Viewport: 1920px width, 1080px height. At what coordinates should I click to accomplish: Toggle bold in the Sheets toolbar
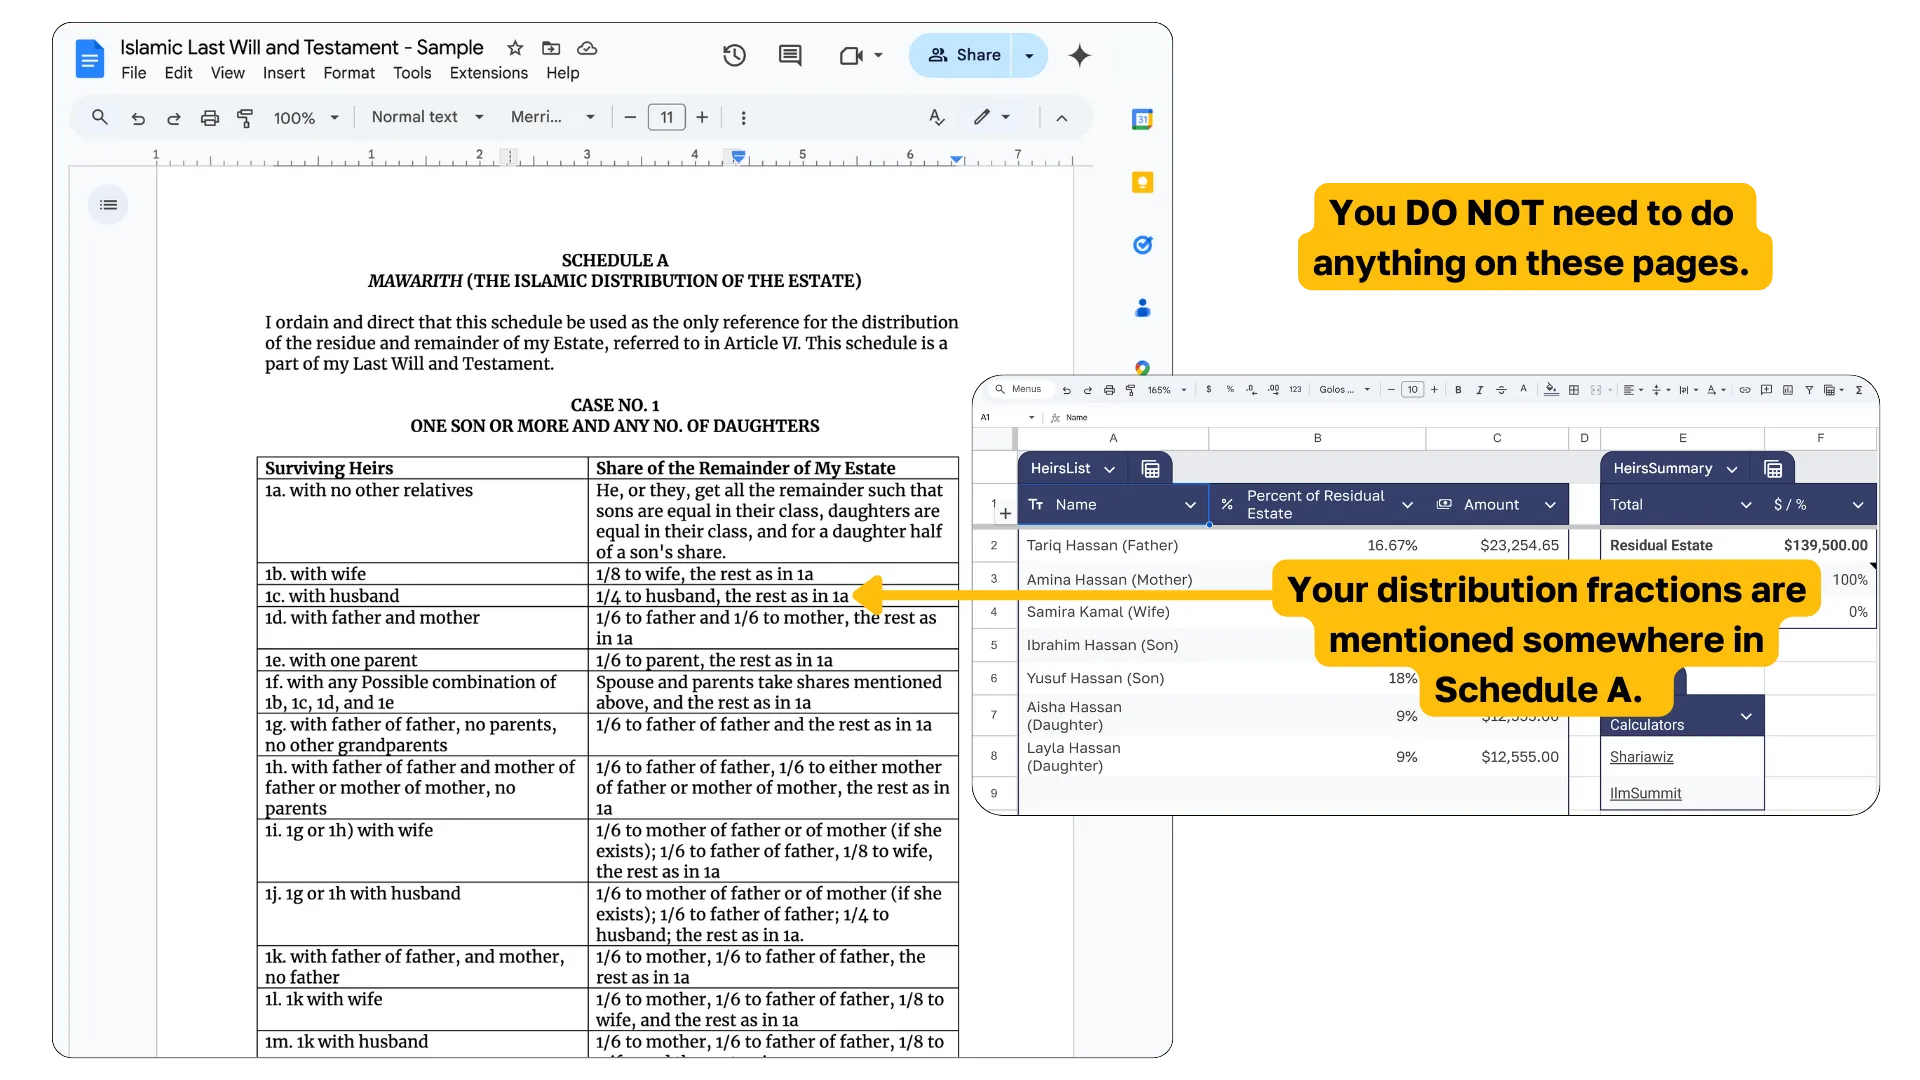tap(1458, 390)
